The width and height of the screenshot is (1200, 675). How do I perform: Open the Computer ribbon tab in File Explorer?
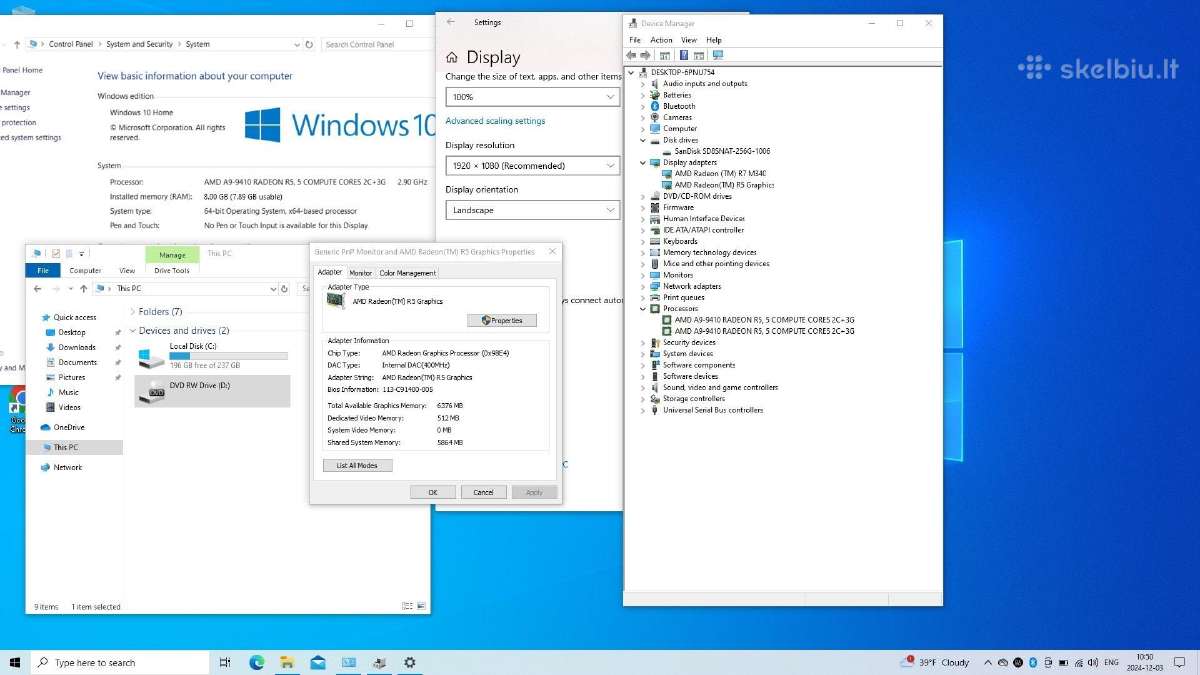(85, 270)
